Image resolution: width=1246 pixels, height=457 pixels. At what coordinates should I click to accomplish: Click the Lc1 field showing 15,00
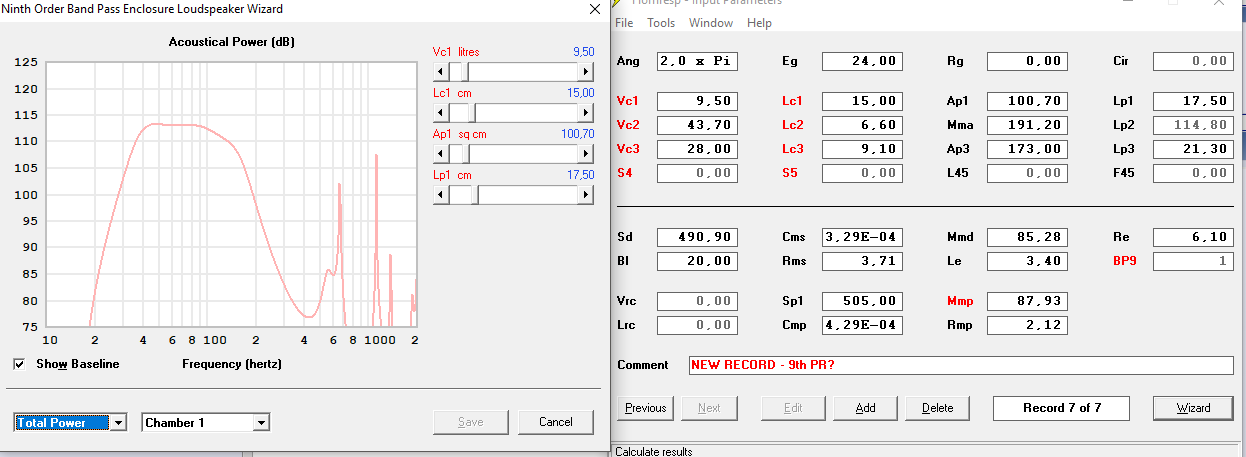pos(862,101)
